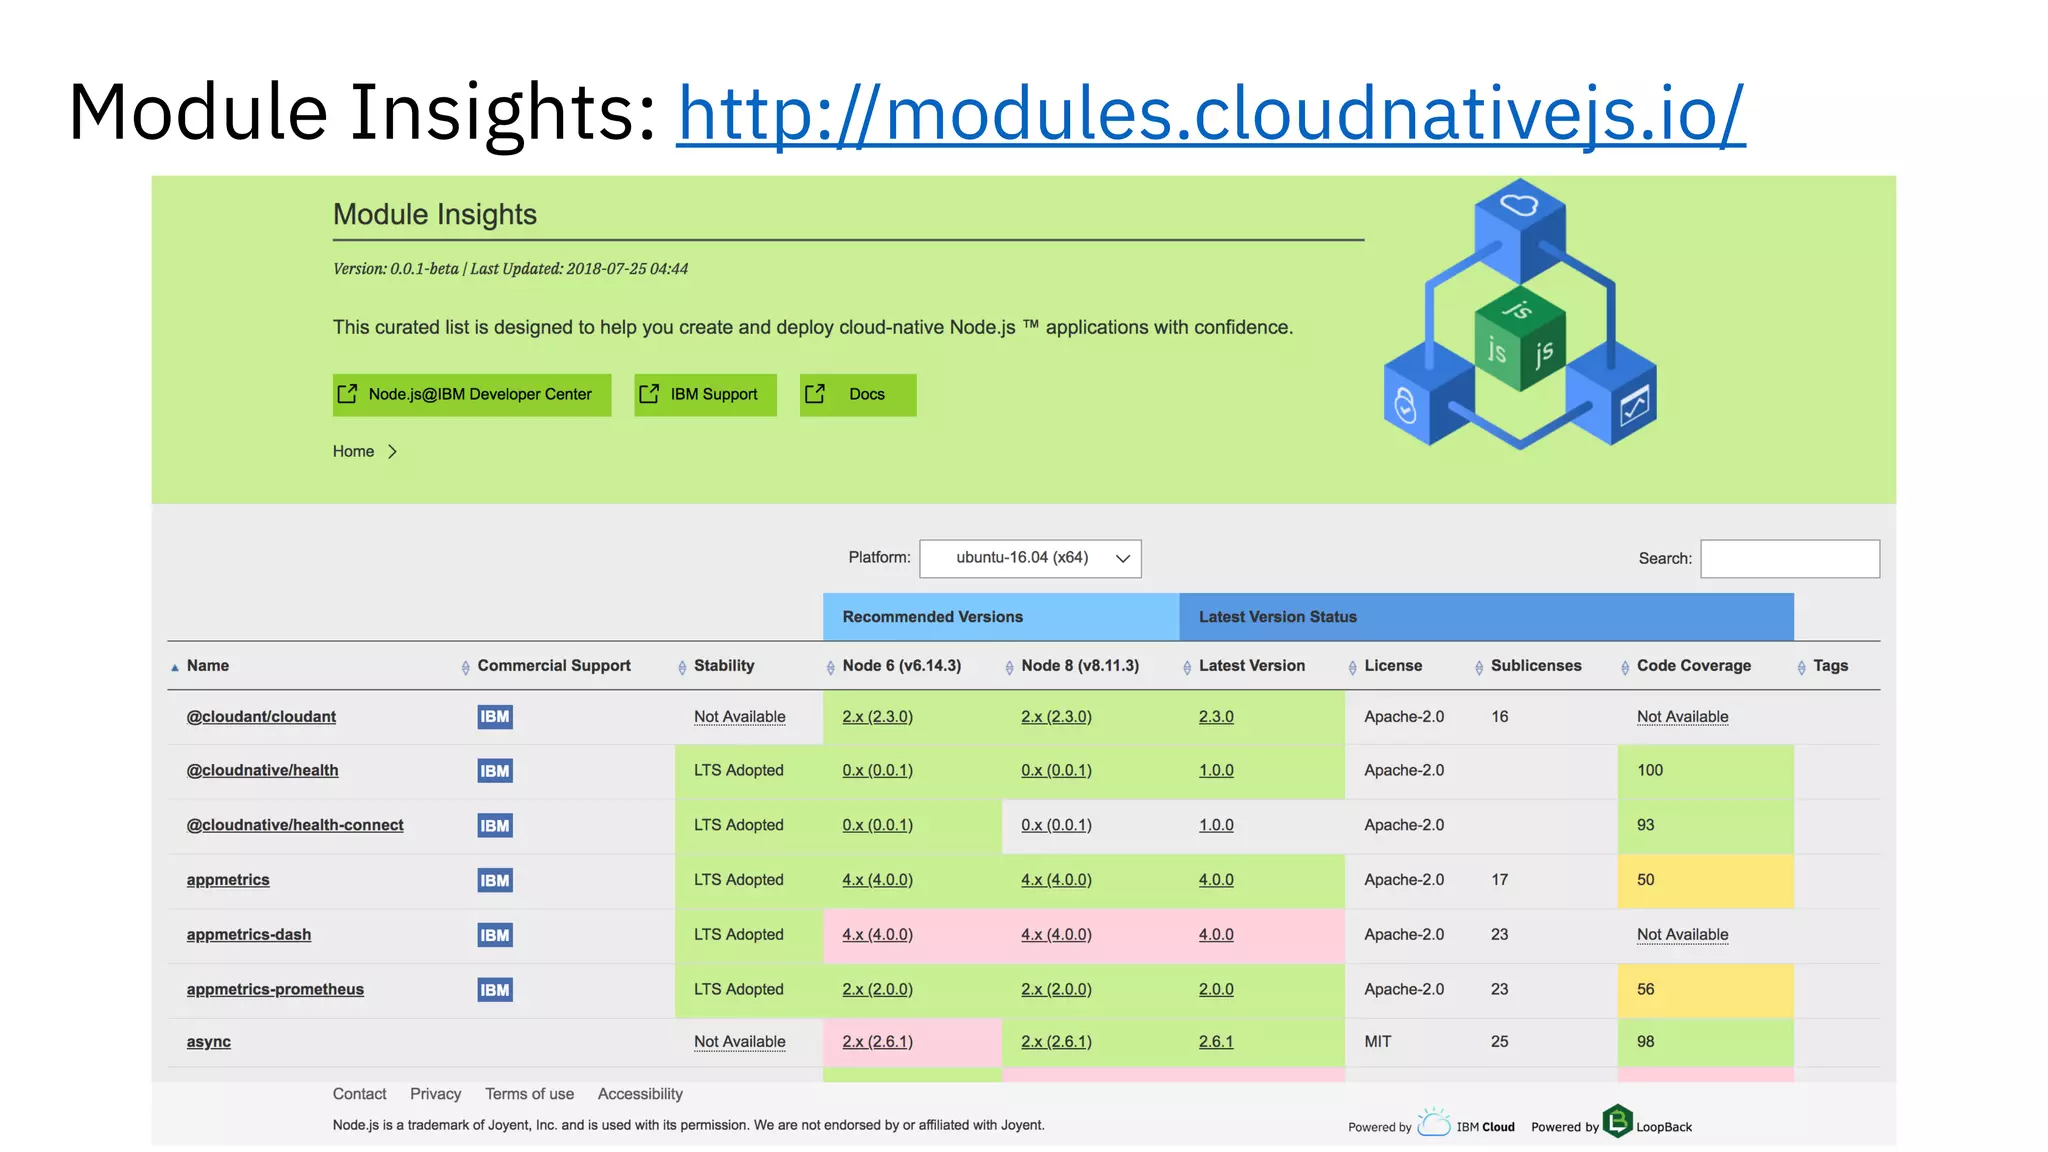Click code coverage value 50 in appmetrics row
Image resolution: width=2048 pixels, height=1152 pixels.
coord(1645,881)
